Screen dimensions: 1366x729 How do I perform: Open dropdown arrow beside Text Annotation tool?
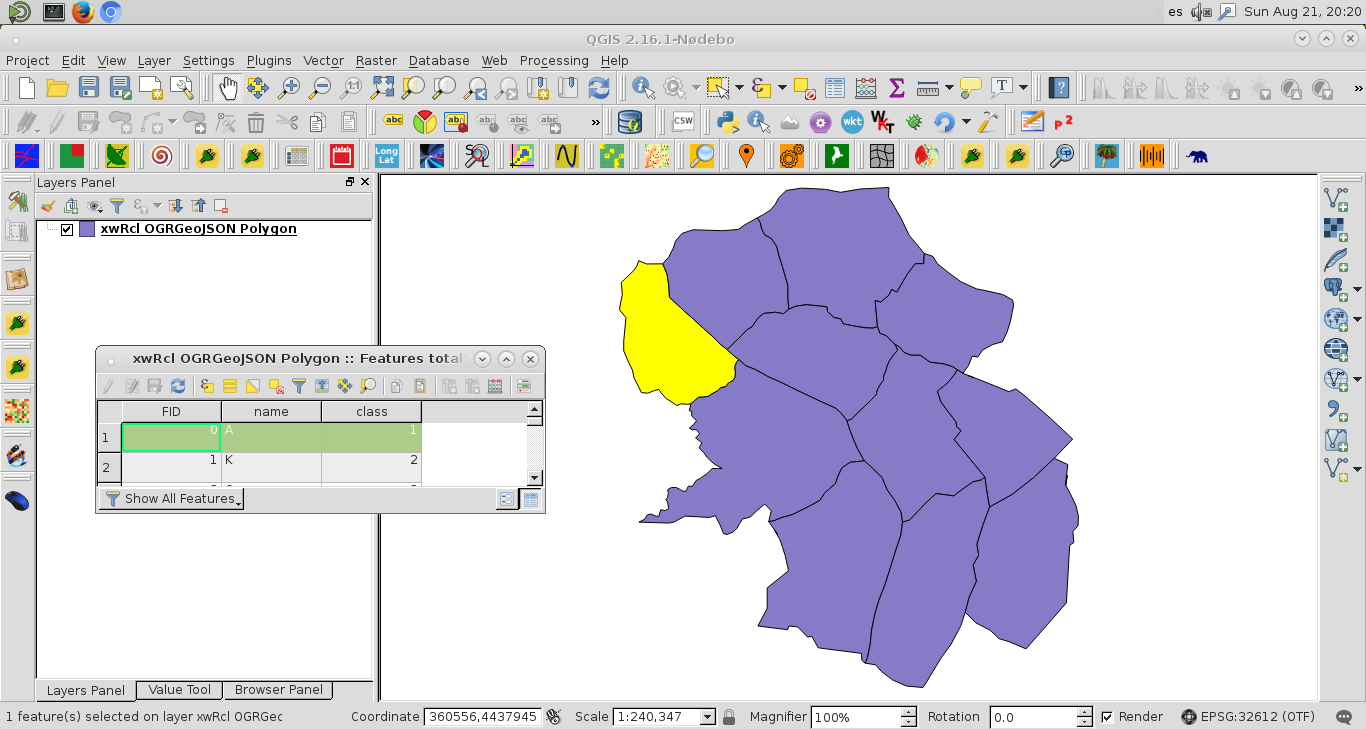pos(1023,88)
